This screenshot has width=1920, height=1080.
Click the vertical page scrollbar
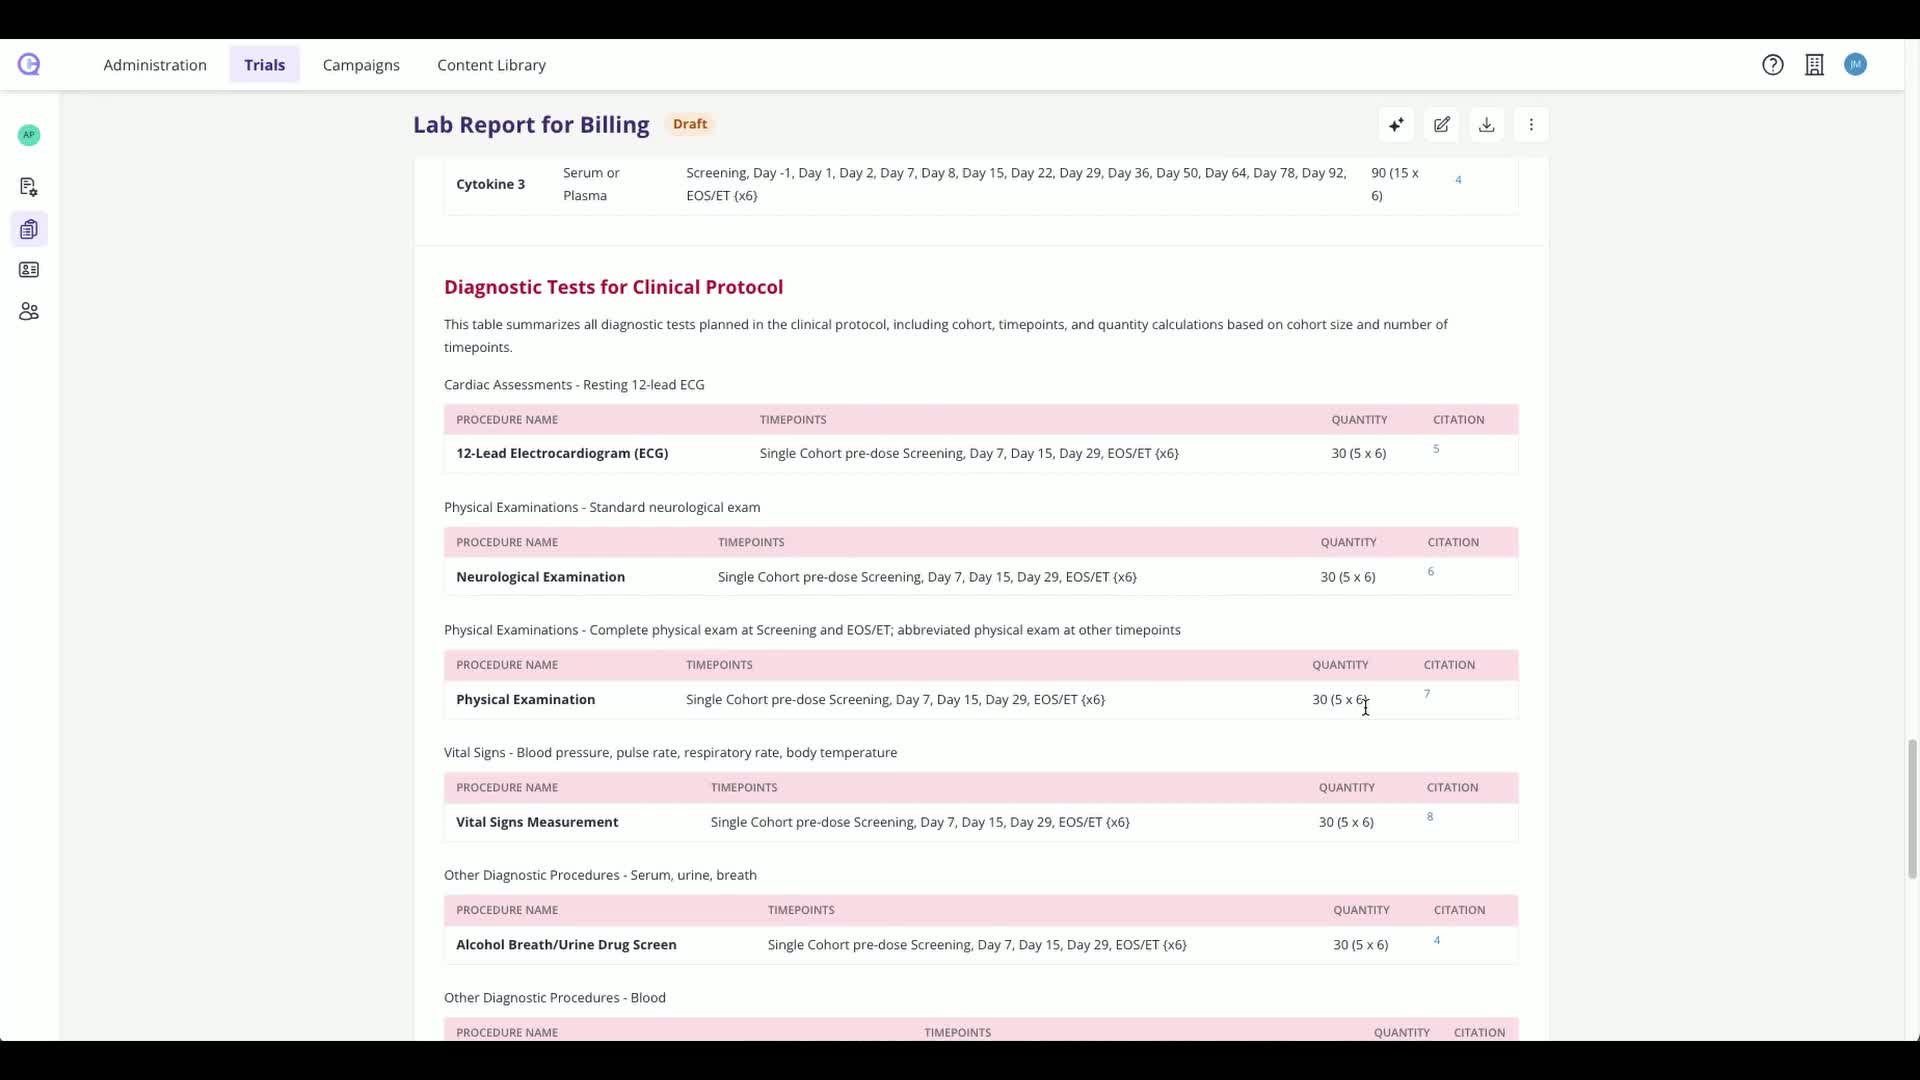tap(1912, 808)
